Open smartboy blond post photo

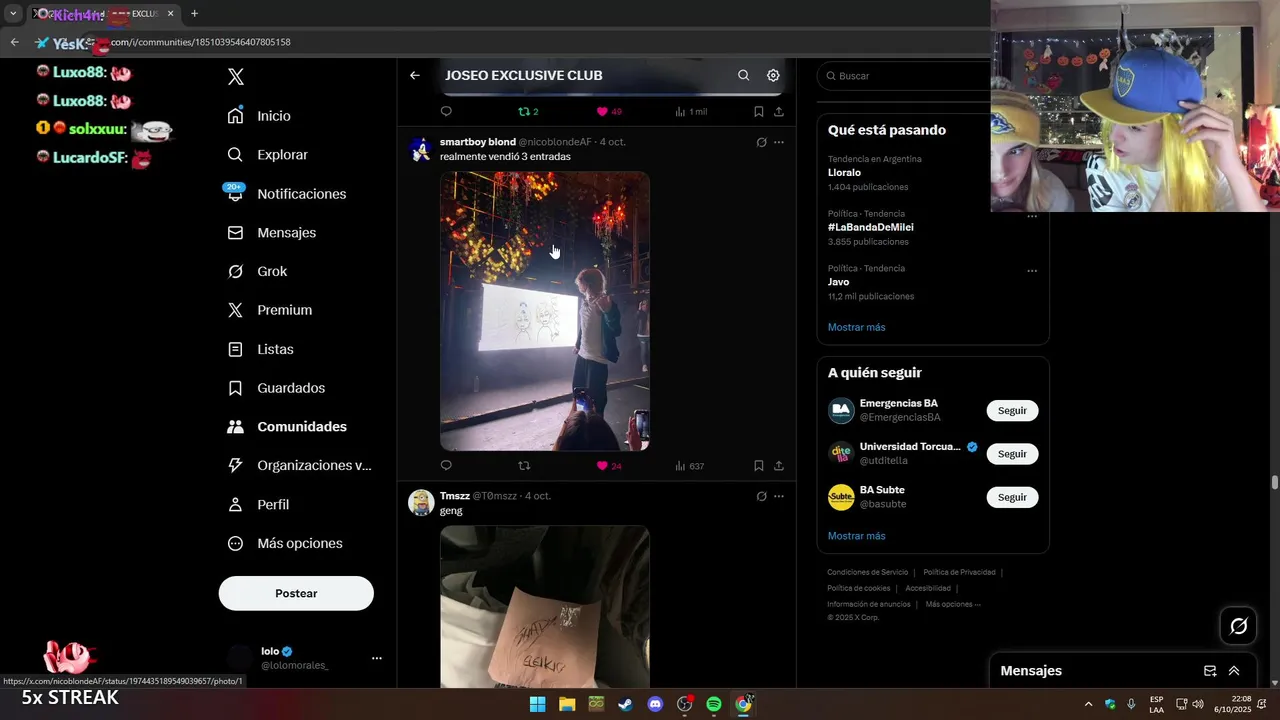click(x=545, y=311)
